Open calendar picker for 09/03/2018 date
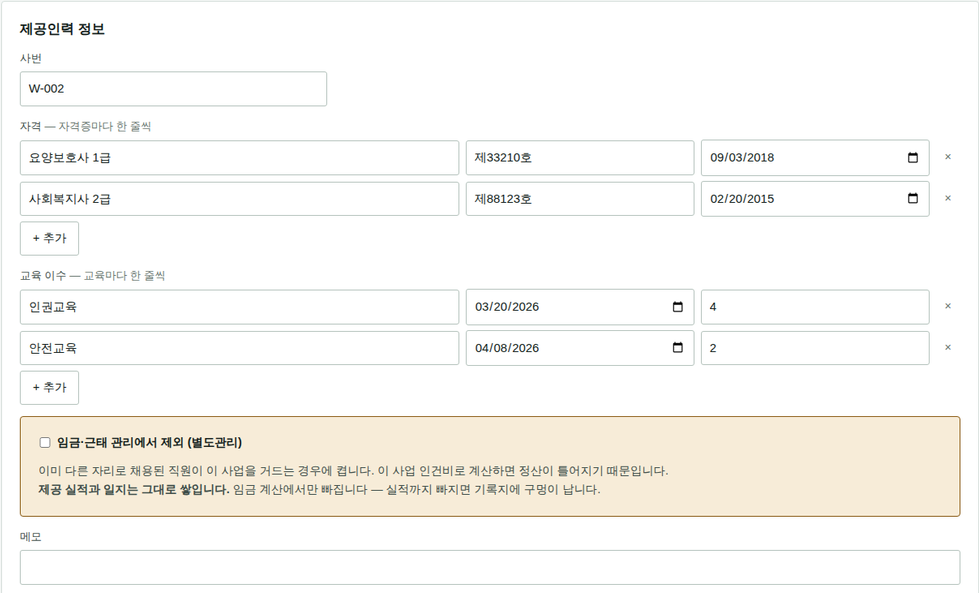Screen dimensions: 979x593 pos(912,157)
